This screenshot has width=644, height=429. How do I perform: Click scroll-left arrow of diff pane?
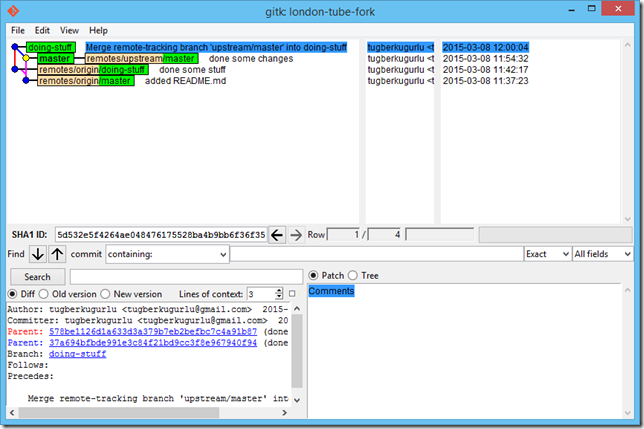pyautogui.click(x=12, y=413)
